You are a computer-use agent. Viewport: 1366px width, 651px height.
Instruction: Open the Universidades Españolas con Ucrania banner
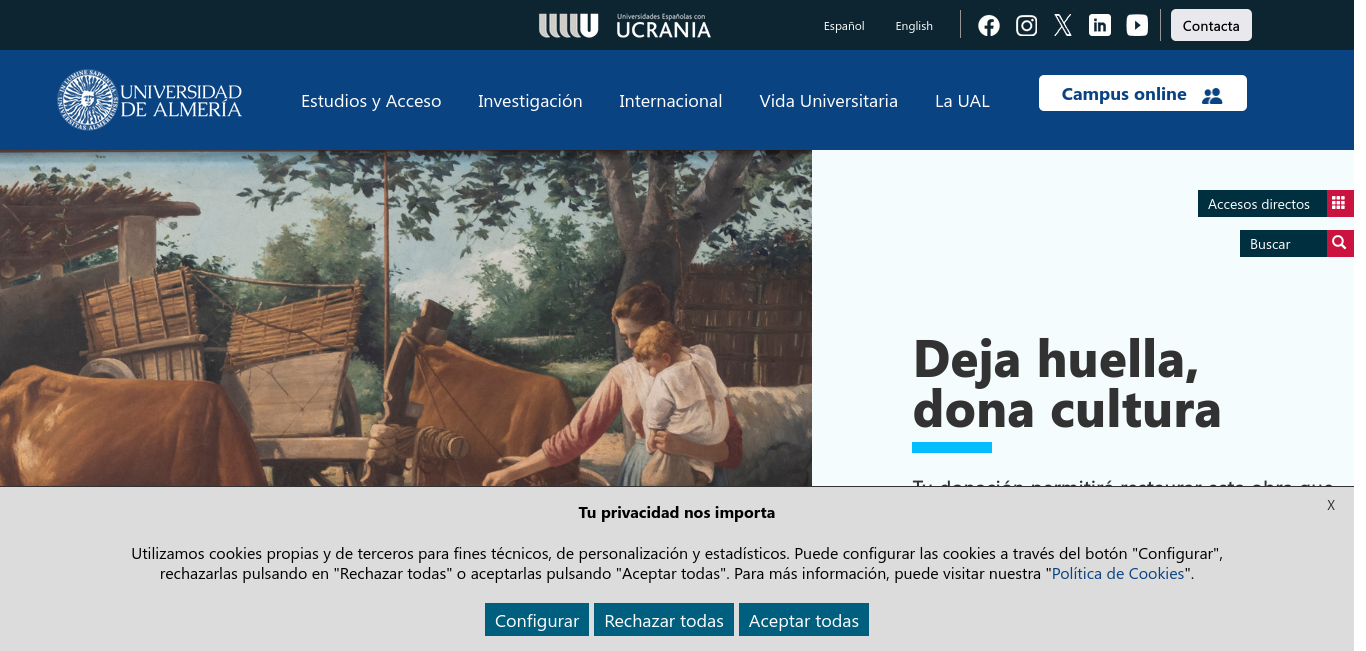coord(625,26)
